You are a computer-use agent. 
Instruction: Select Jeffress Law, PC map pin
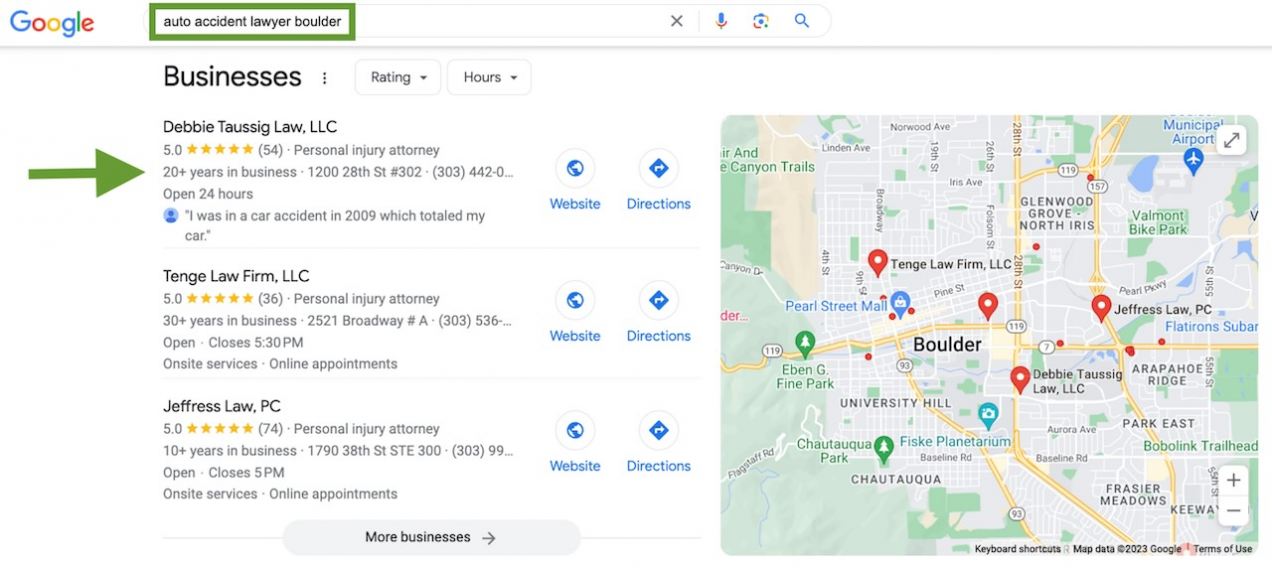pos(1101,308)
